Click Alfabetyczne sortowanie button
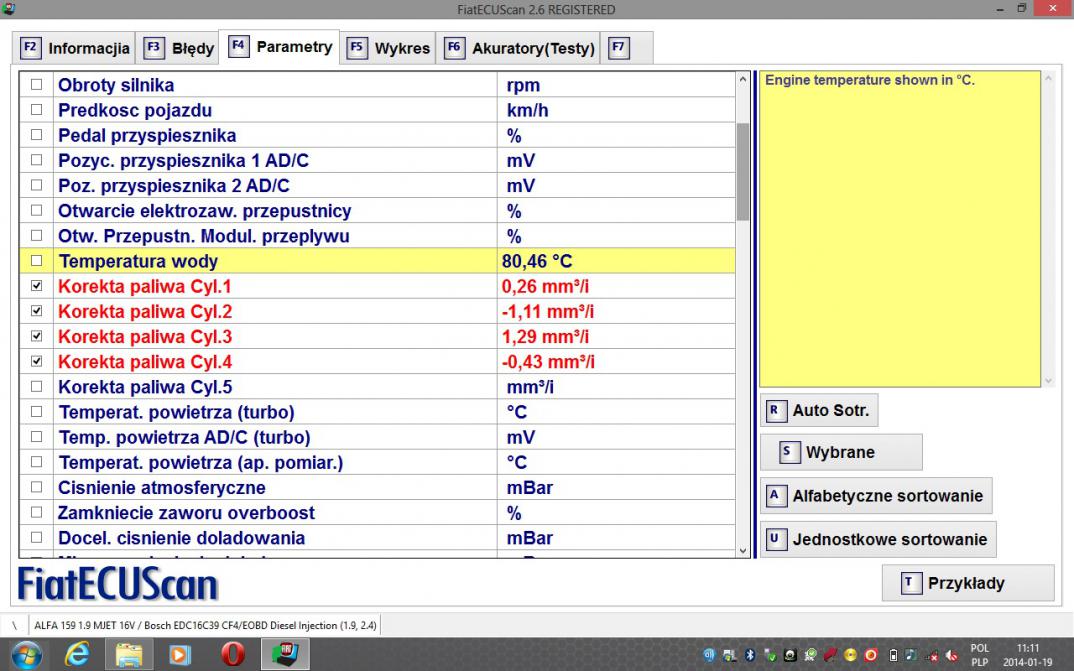 pos(876,496)
